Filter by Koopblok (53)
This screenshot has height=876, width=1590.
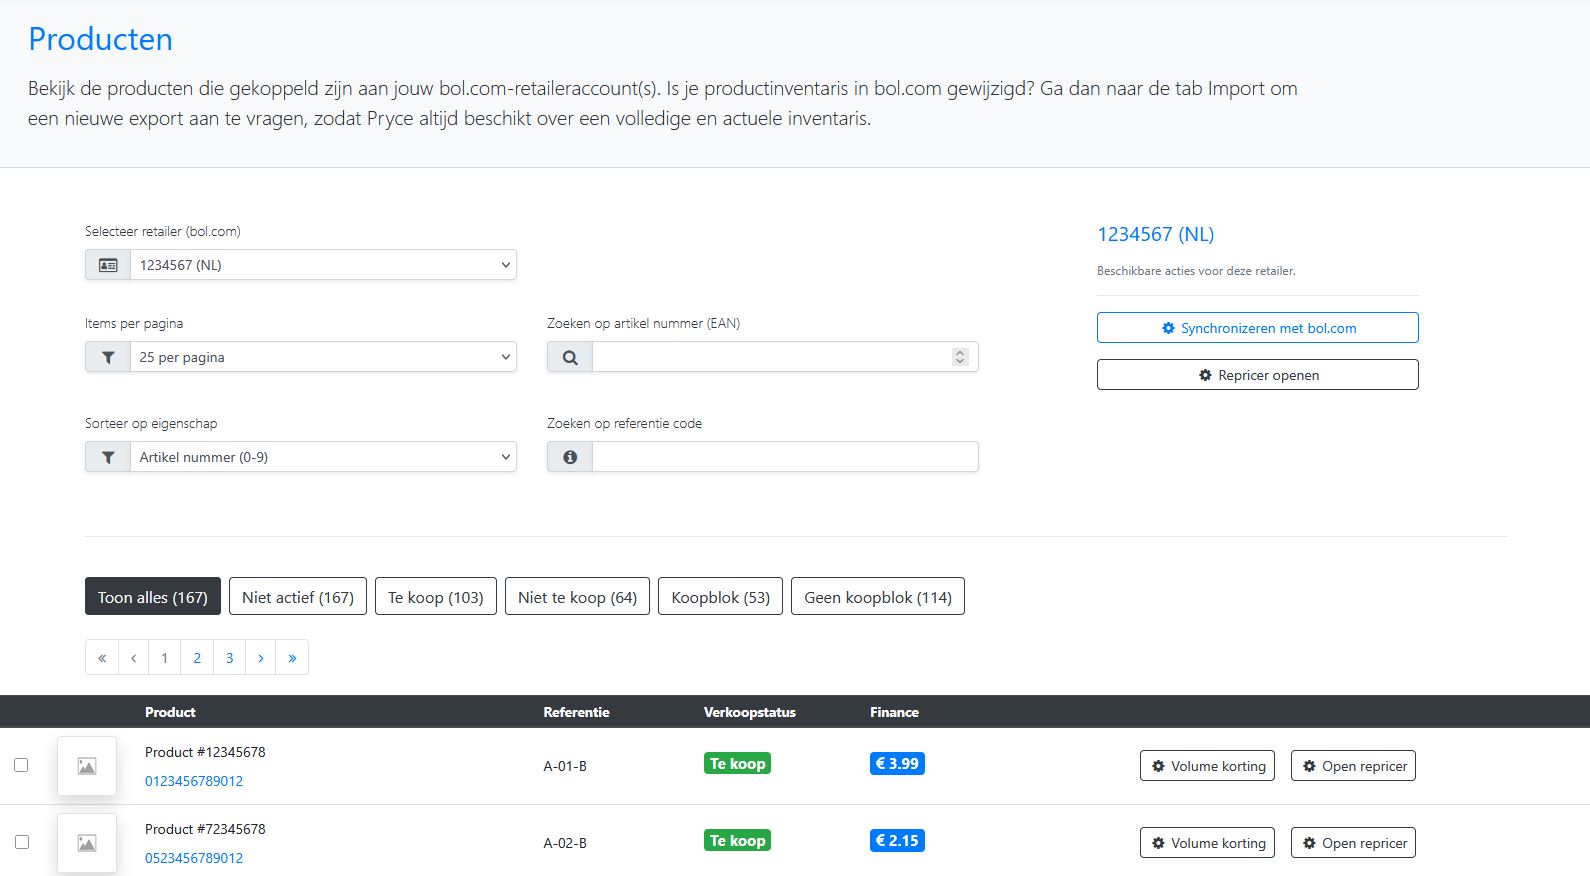tap(721, 597)
